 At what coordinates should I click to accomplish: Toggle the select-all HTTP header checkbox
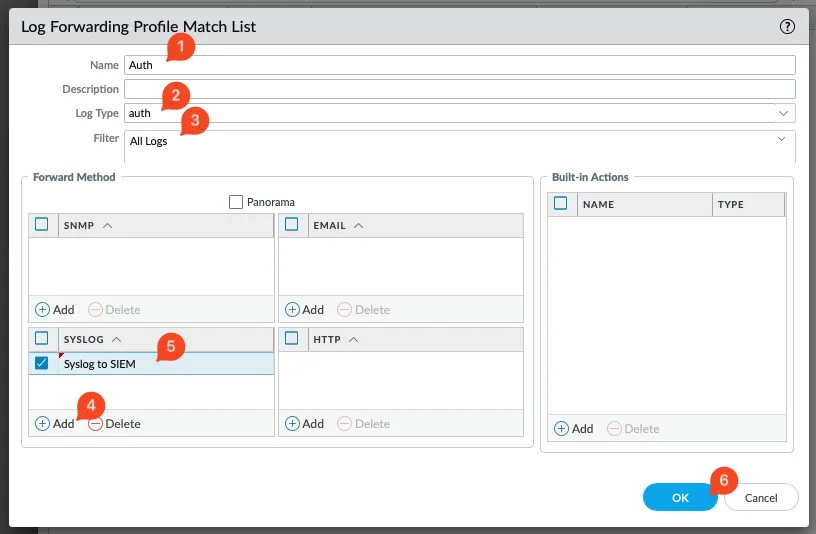coord(292,340)
